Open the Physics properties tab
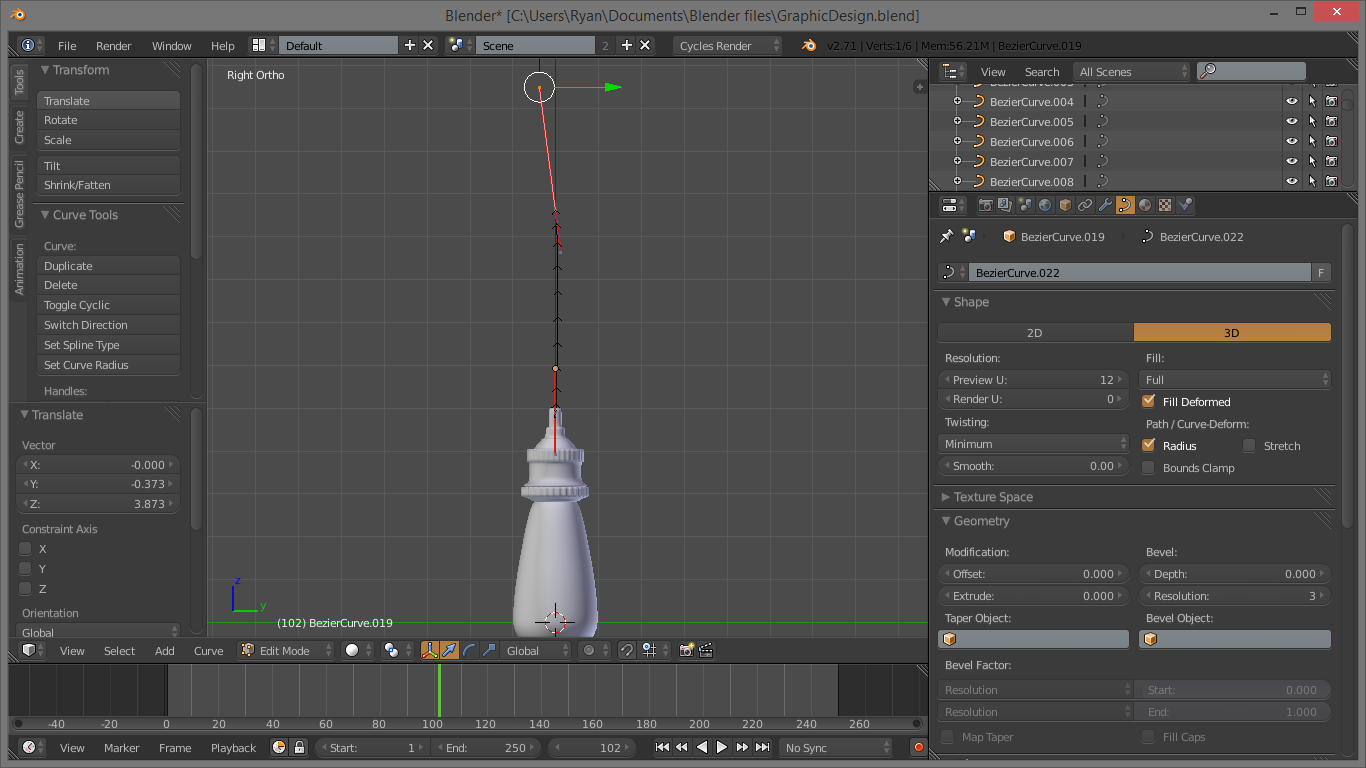Image resolution: width=1366 pixels, height=768 pixels. [x=1186, y=205]
